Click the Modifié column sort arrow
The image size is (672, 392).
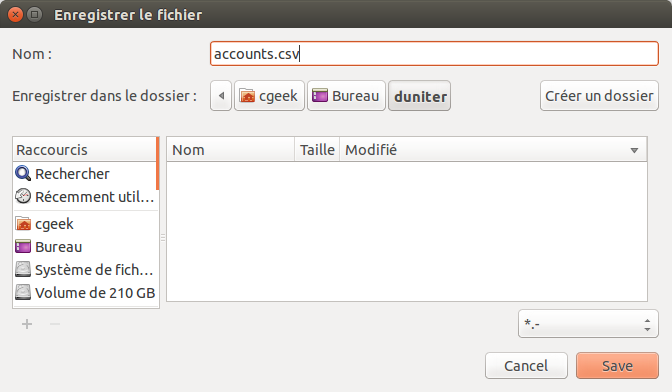[x=634, y=150]
